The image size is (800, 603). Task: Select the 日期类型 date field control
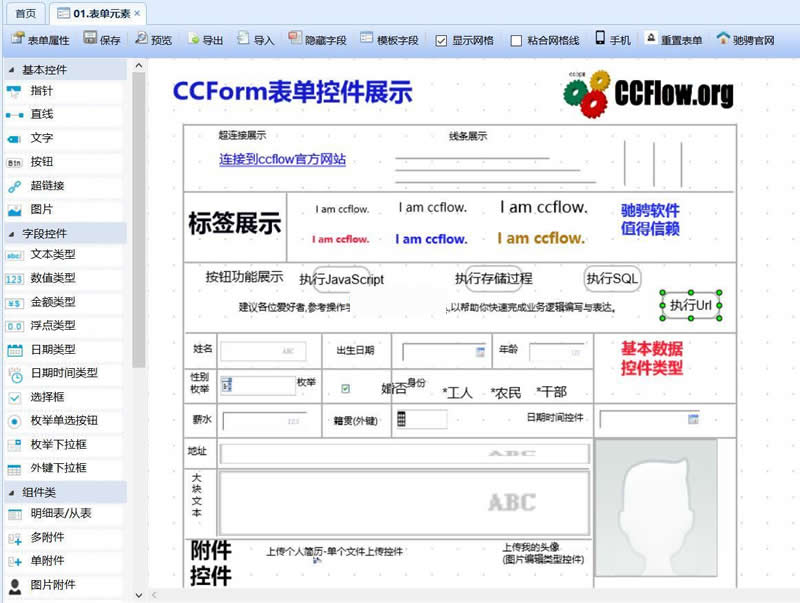point(50,352)
